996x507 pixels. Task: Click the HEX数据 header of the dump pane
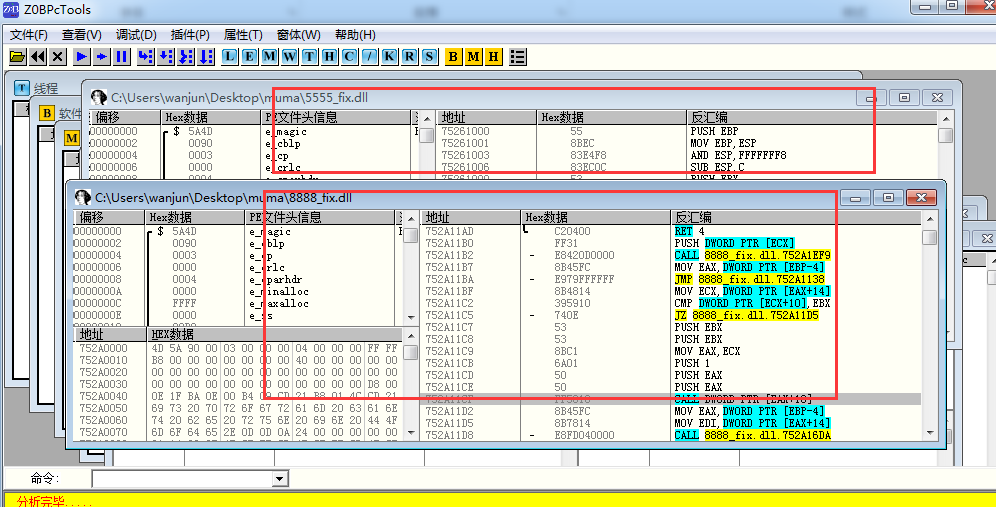274,334
